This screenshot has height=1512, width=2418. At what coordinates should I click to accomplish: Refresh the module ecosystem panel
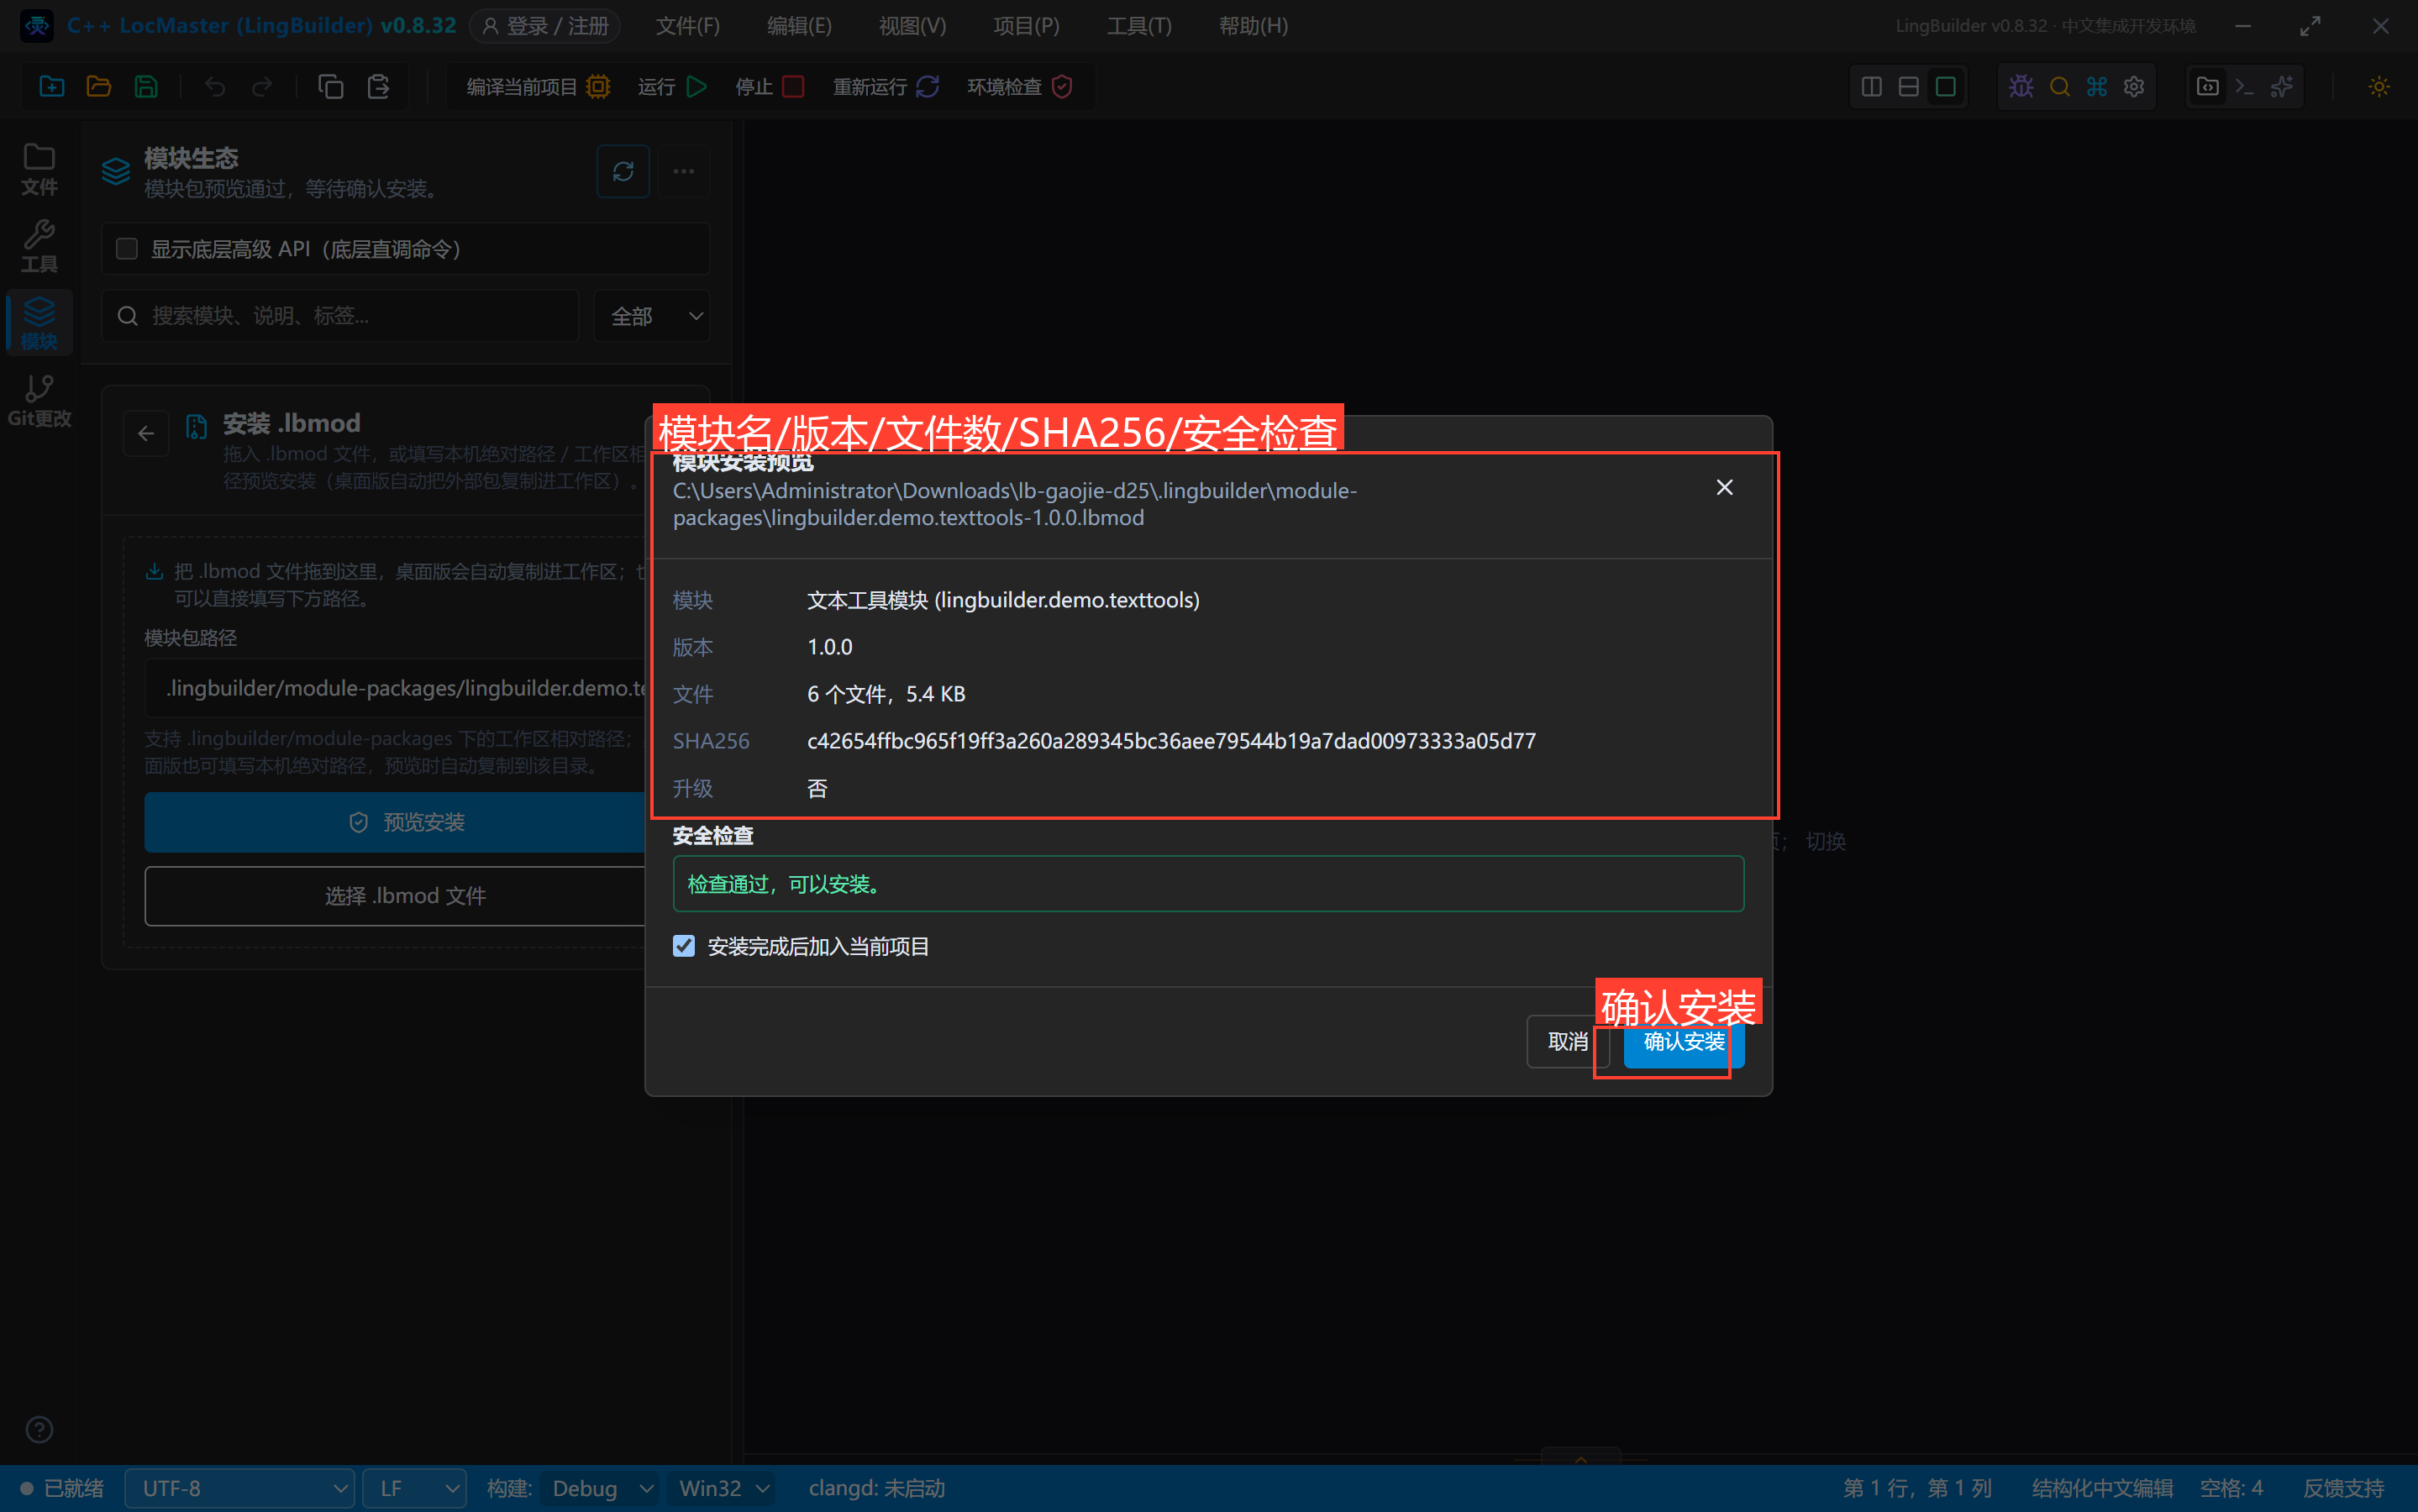623,171
